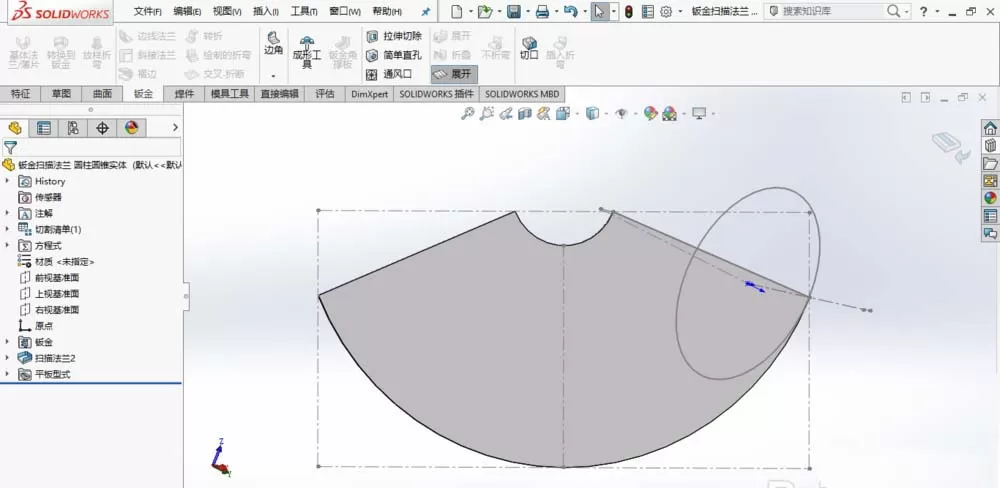
Task: Click the 评估 evaluate tab
Action: point(324,94)
